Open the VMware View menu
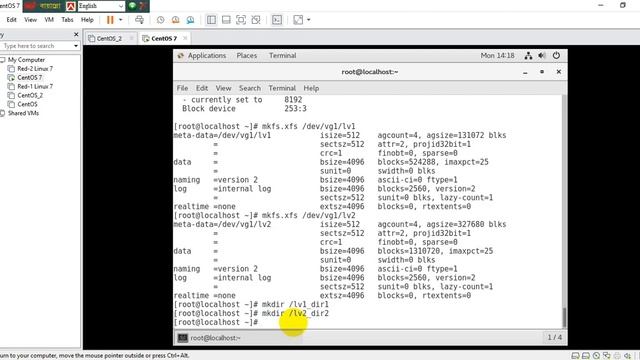 (x=31, y=20)
